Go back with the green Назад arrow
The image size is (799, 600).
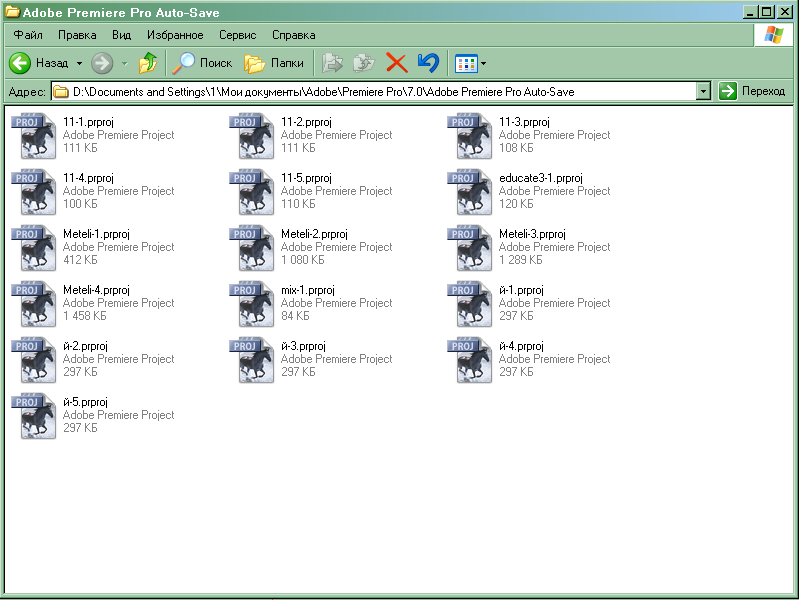tap(20, 63)
